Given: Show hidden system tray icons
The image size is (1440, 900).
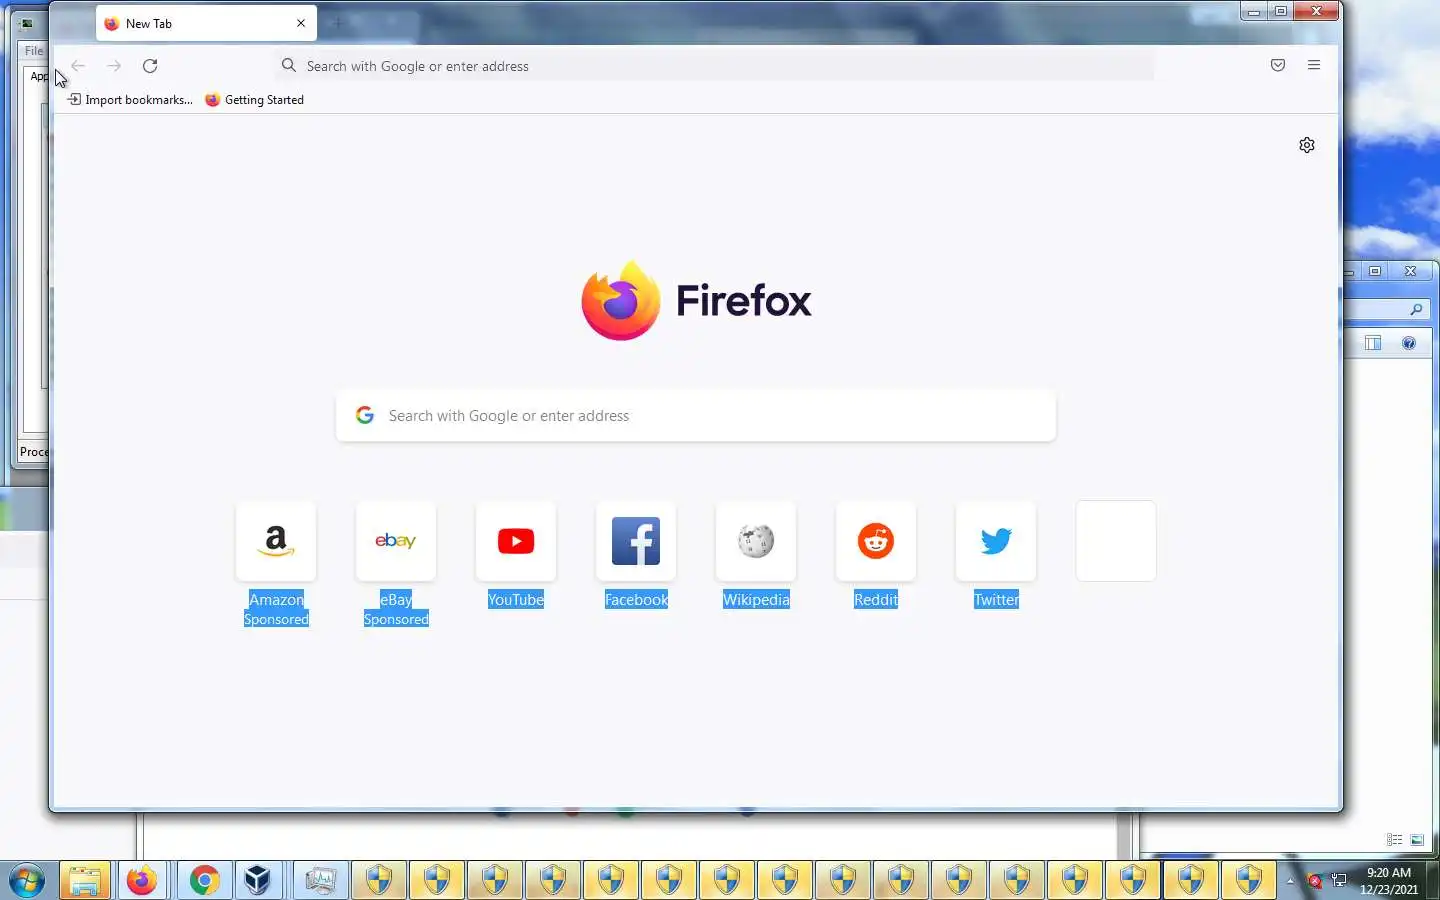Looking at the screenshot, I should [x=1290, y=881].
